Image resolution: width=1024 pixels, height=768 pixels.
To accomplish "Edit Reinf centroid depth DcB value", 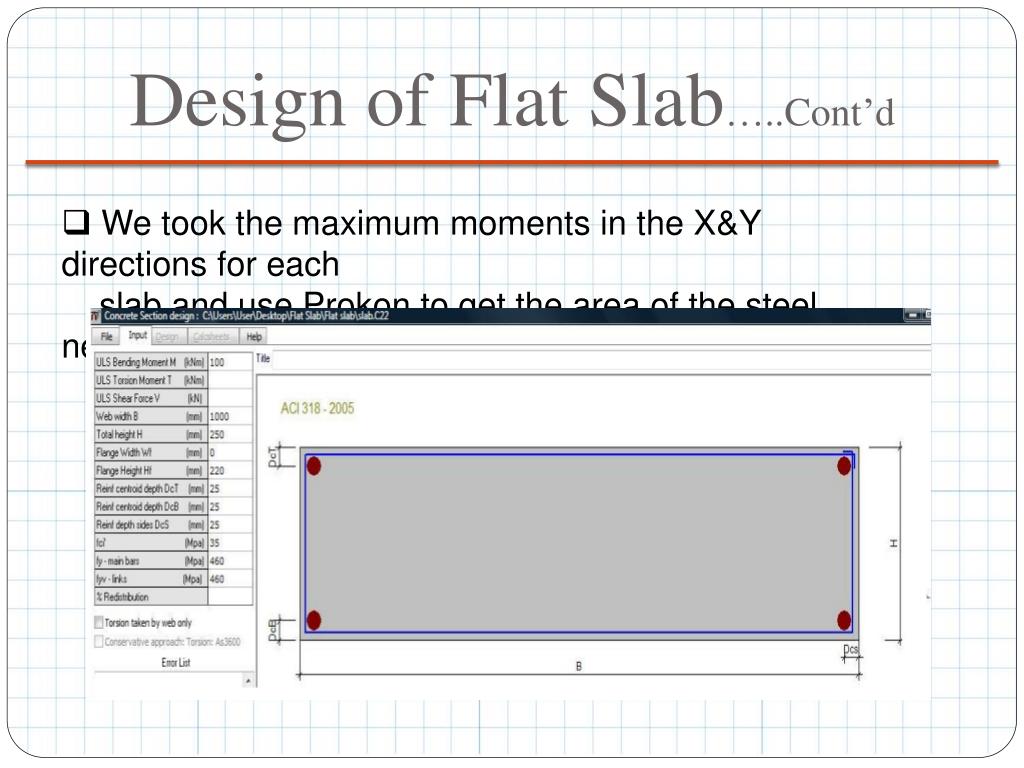I will click(x=230, y=507).
